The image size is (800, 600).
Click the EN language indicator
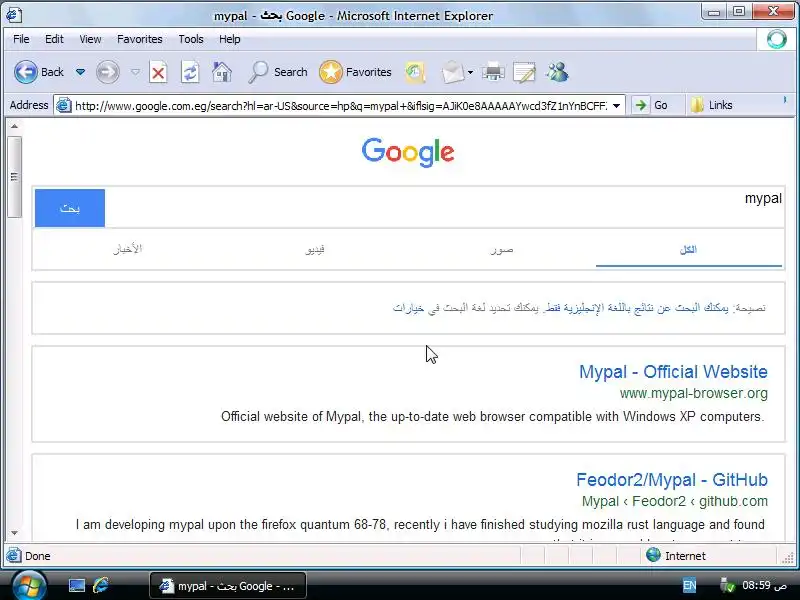point(689,585)
